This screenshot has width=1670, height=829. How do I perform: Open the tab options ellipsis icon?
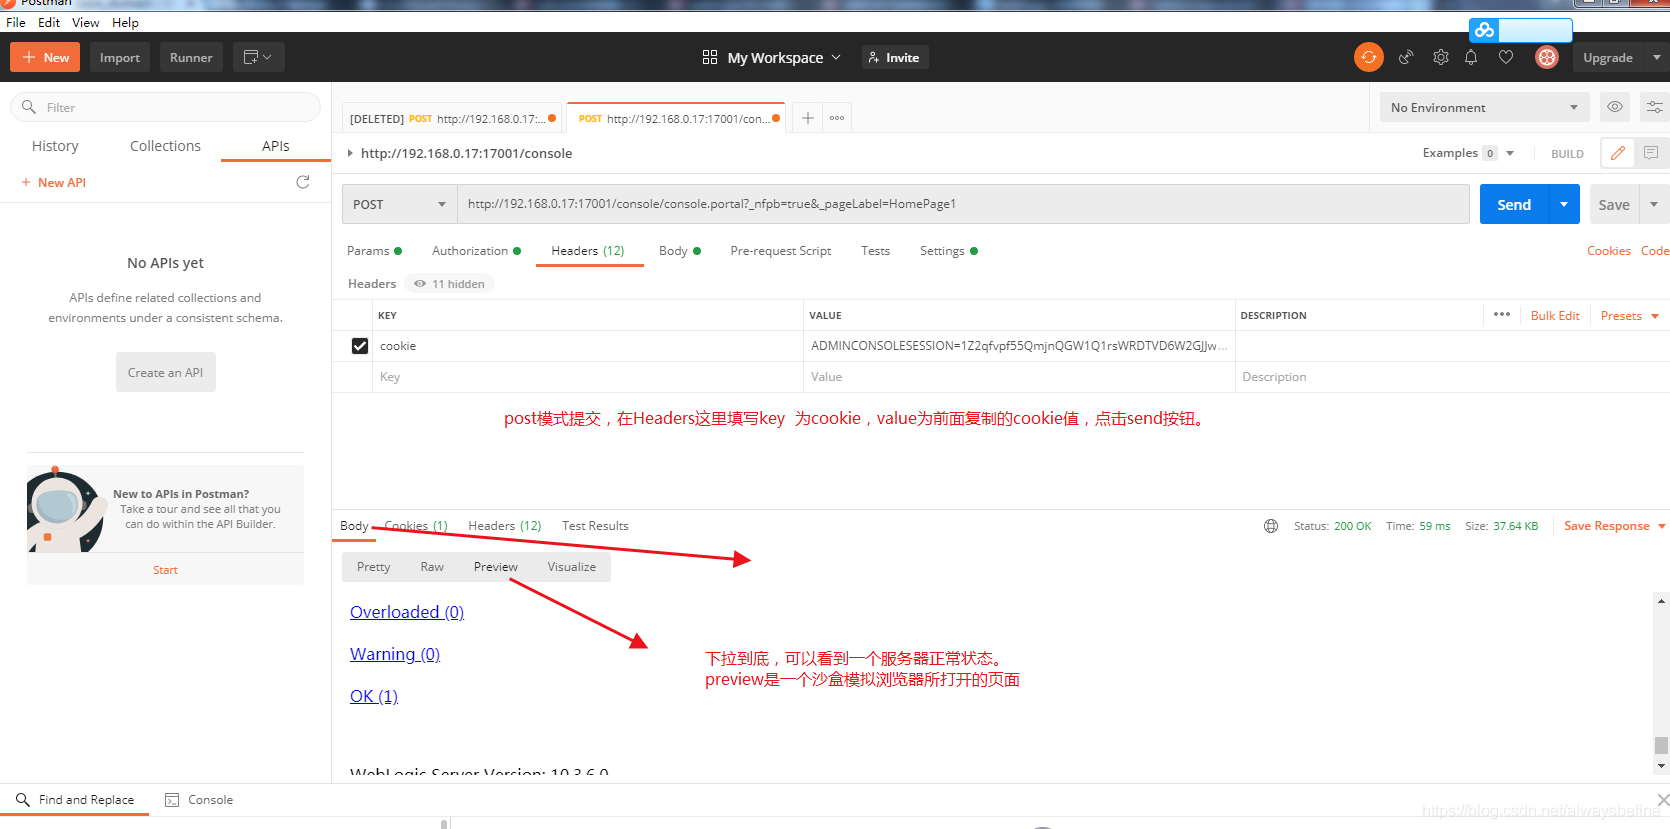[x=837, y=118]
